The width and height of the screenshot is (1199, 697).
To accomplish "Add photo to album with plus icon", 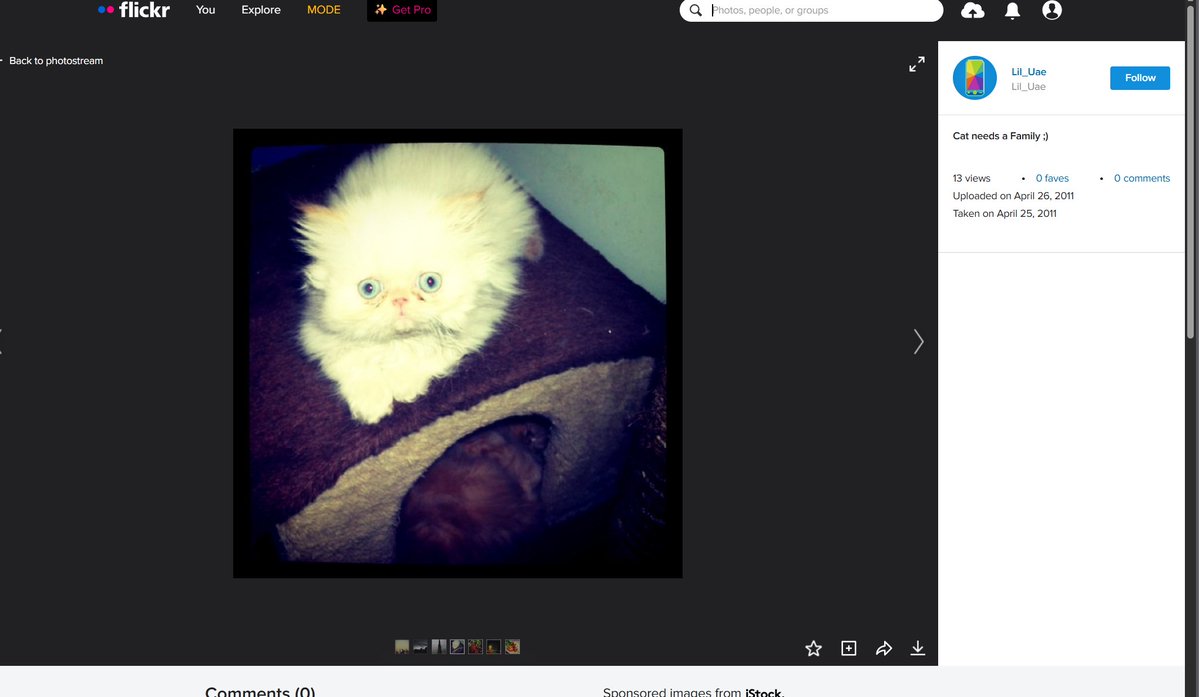I will [849, 648].
